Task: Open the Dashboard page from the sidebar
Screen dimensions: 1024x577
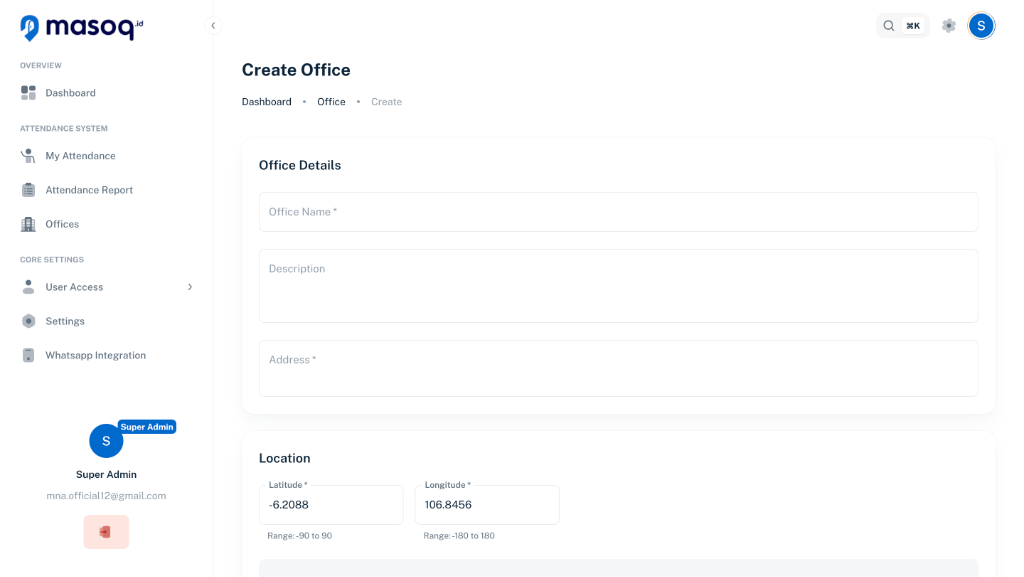Action: pyautogui.click(x=69, y=92)
